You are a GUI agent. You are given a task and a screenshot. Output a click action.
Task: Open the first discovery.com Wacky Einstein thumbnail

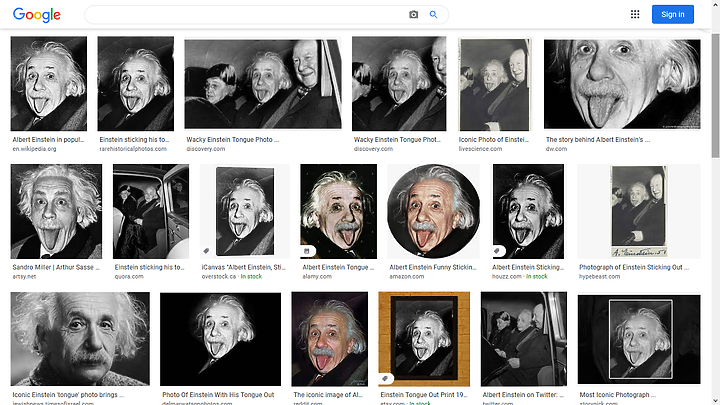(263, 84)
